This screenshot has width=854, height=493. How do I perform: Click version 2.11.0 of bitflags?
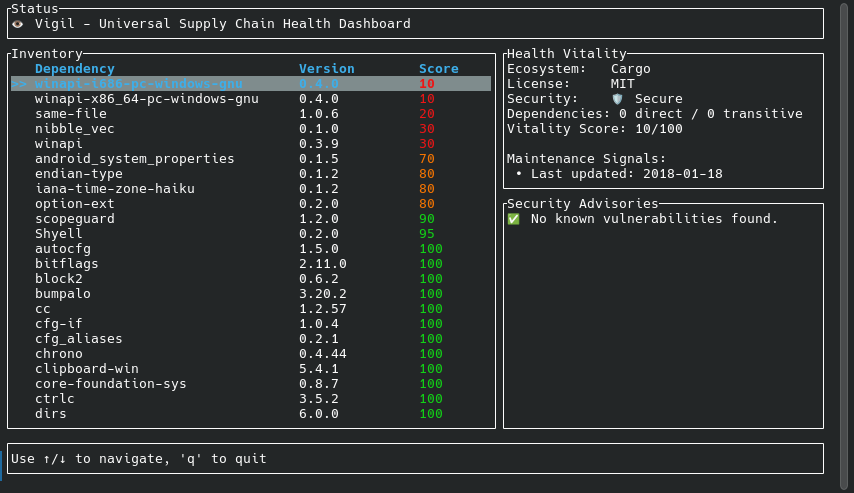point(323,264)
